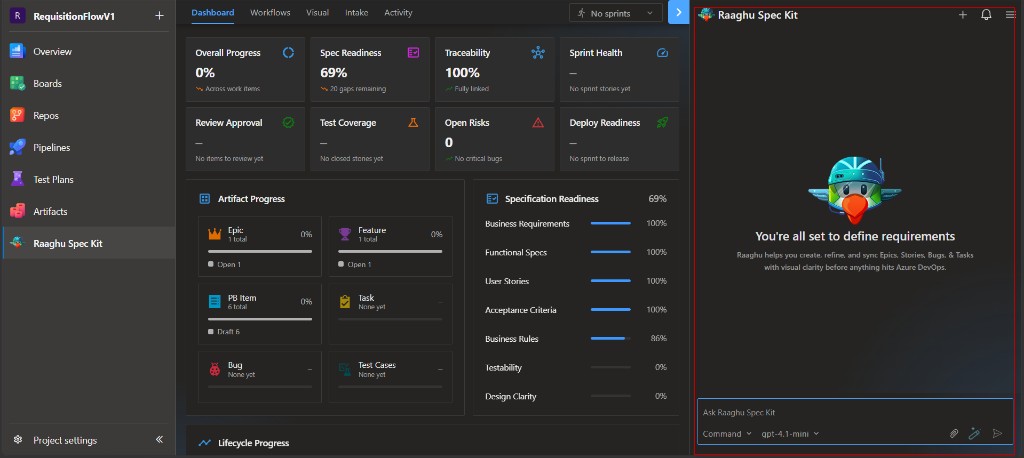The height and width of the screenshot is (458, 1024).
Task: Click the magic wand enhance icon
Action: tap(974, 433)
